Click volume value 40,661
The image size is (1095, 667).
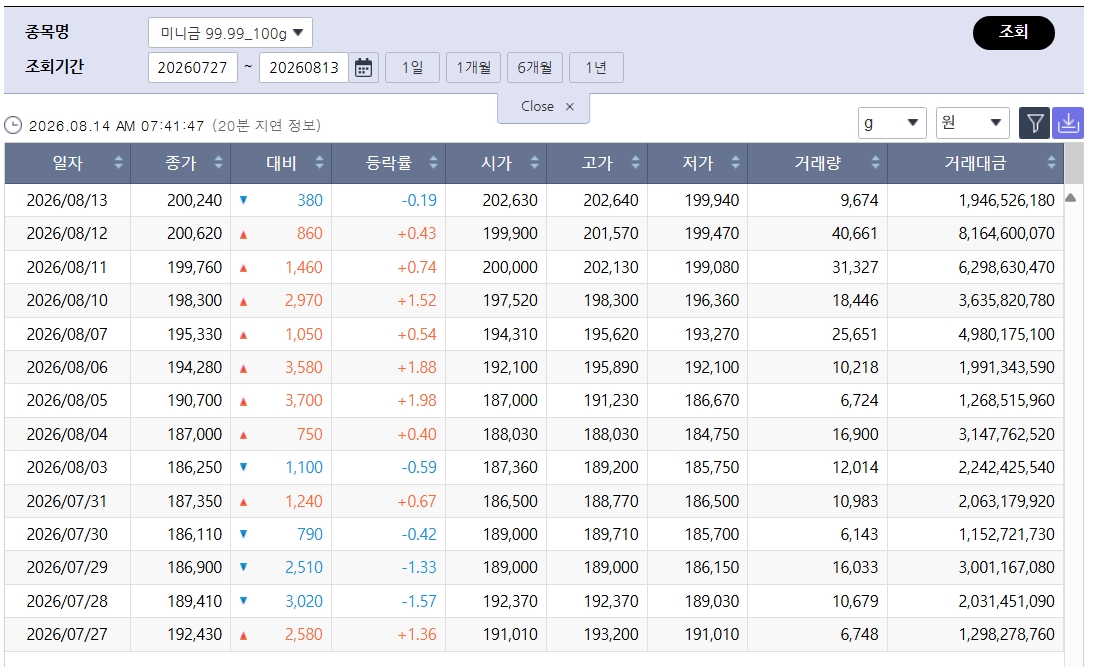pyautogui.click(x=855, y=233)
